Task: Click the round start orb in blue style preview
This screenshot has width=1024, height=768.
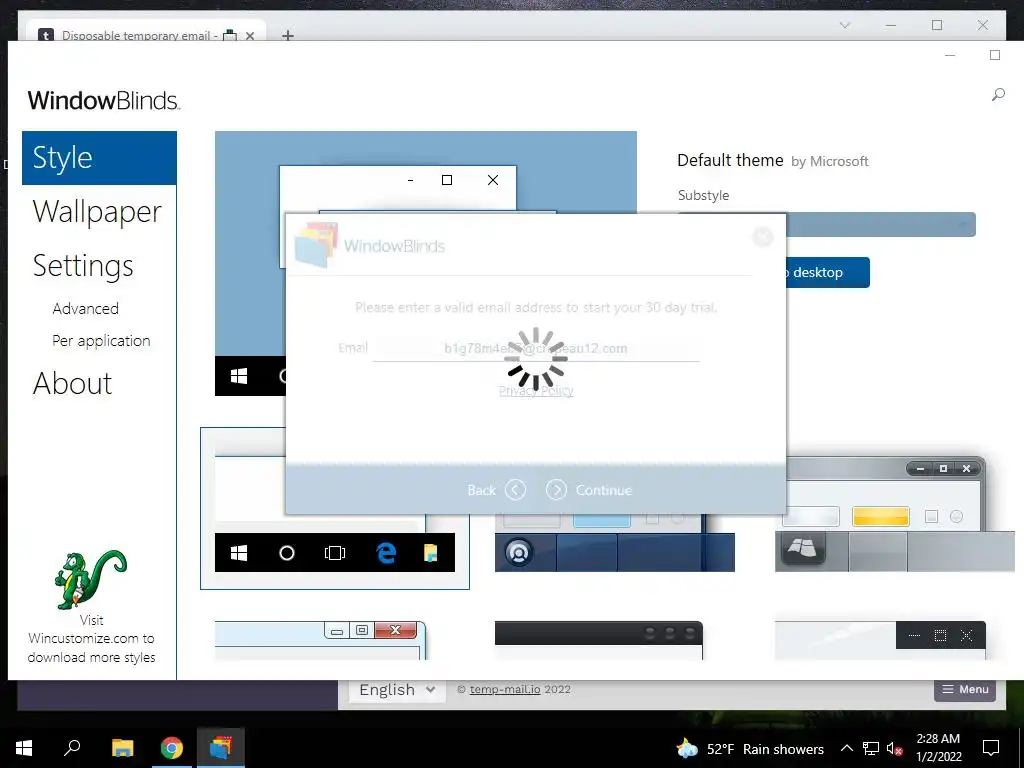Action: pos(519,552)
